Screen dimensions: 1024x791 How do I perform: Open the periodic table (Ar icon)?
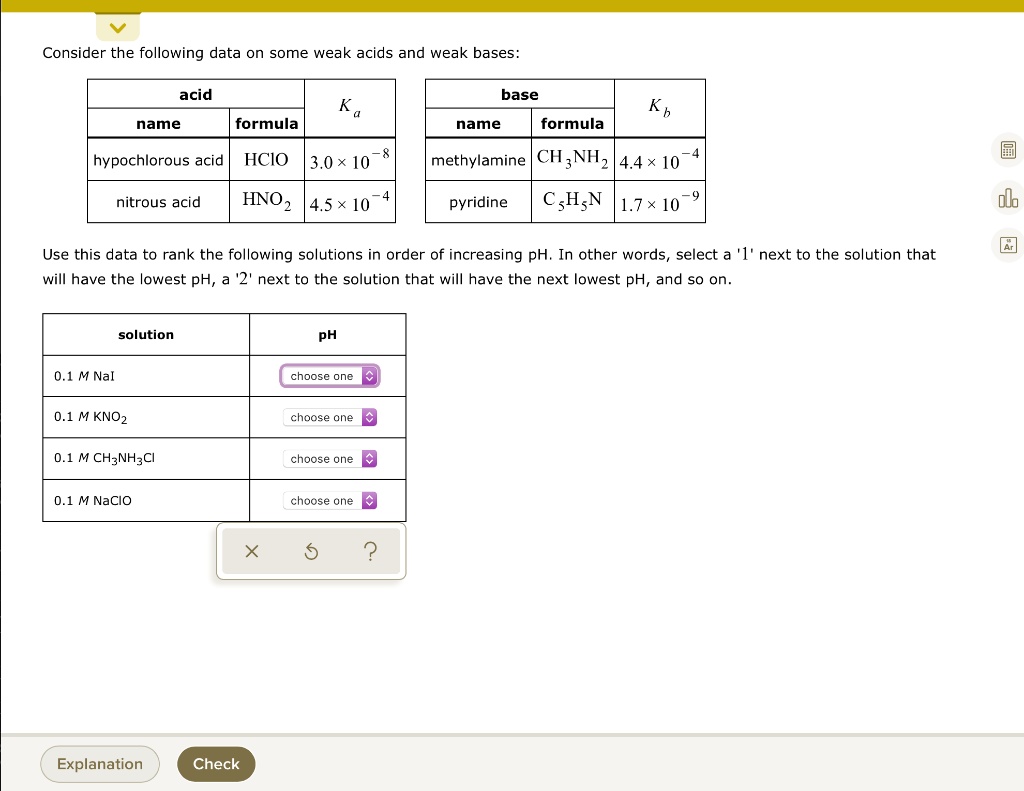[1008, 244]
